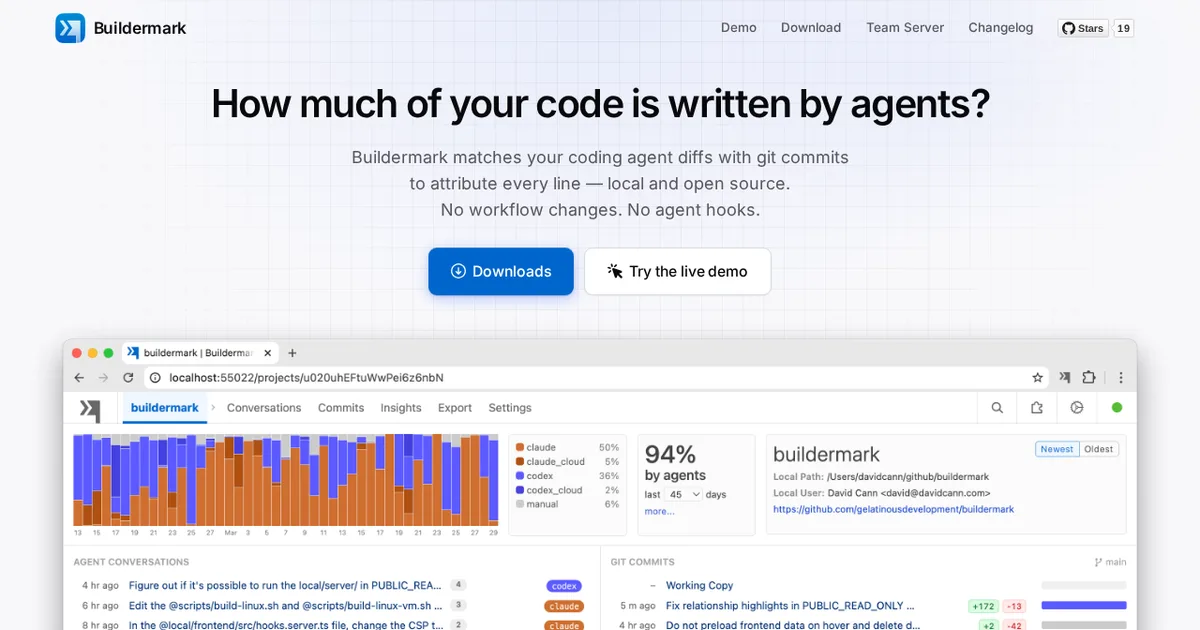1200x630 pixels.
Task: Open the Settings tab in app
Action: (510, 408)
